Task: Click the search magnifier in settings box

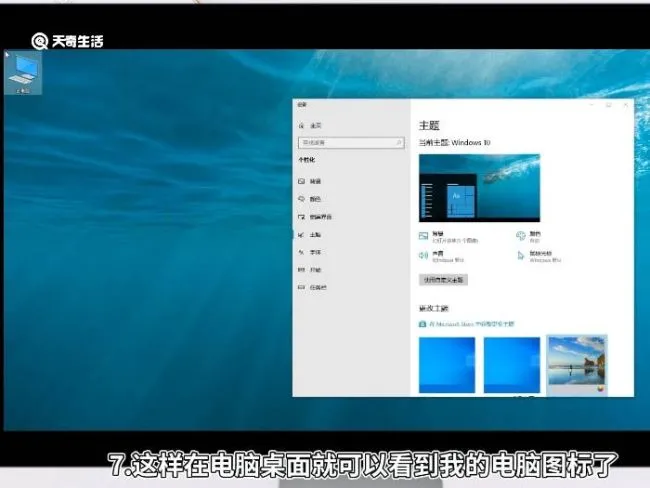Action: click(x=398, y=143)
